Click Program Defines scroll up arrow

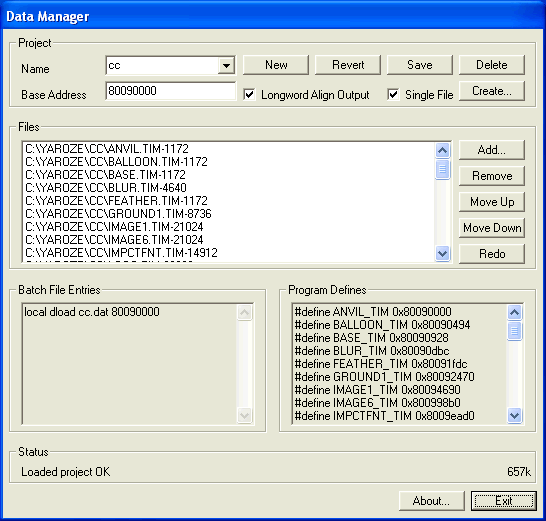pos(514,312)
